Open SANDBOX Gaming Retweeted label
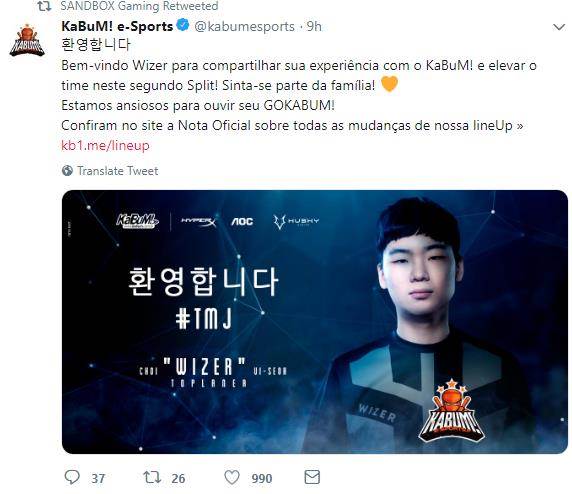The image size is (572, 494). coord(139,6)
